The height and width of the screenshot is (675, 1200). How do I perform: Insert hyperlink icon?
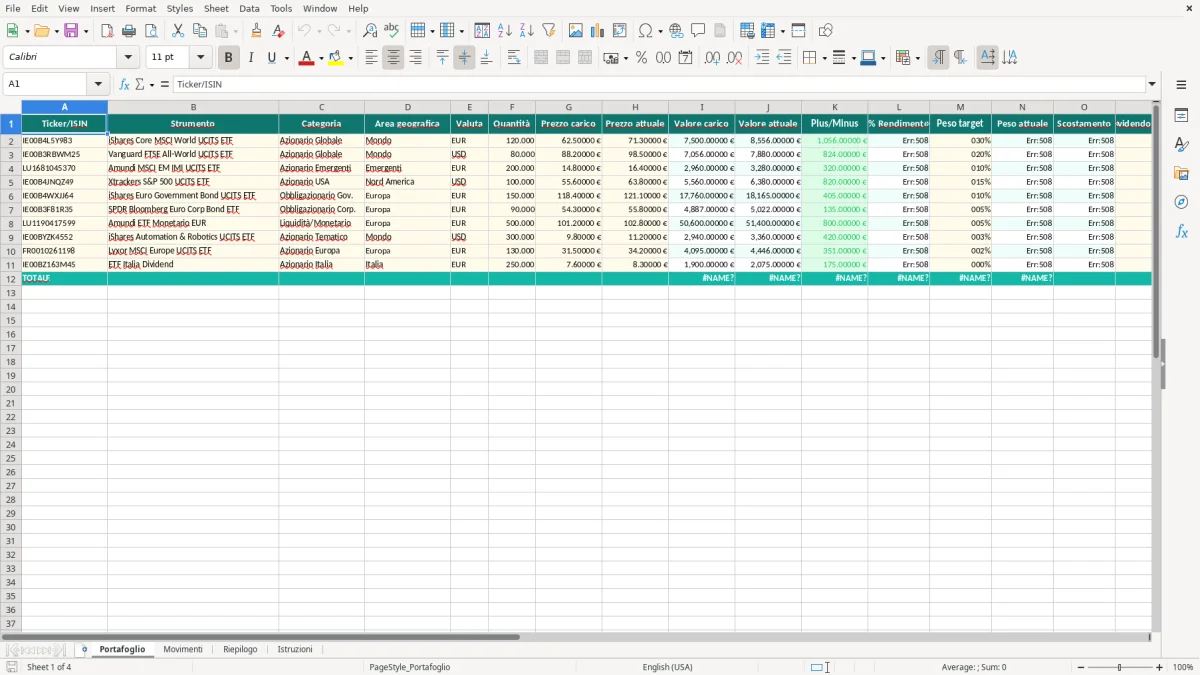click(x=677, y=31)
